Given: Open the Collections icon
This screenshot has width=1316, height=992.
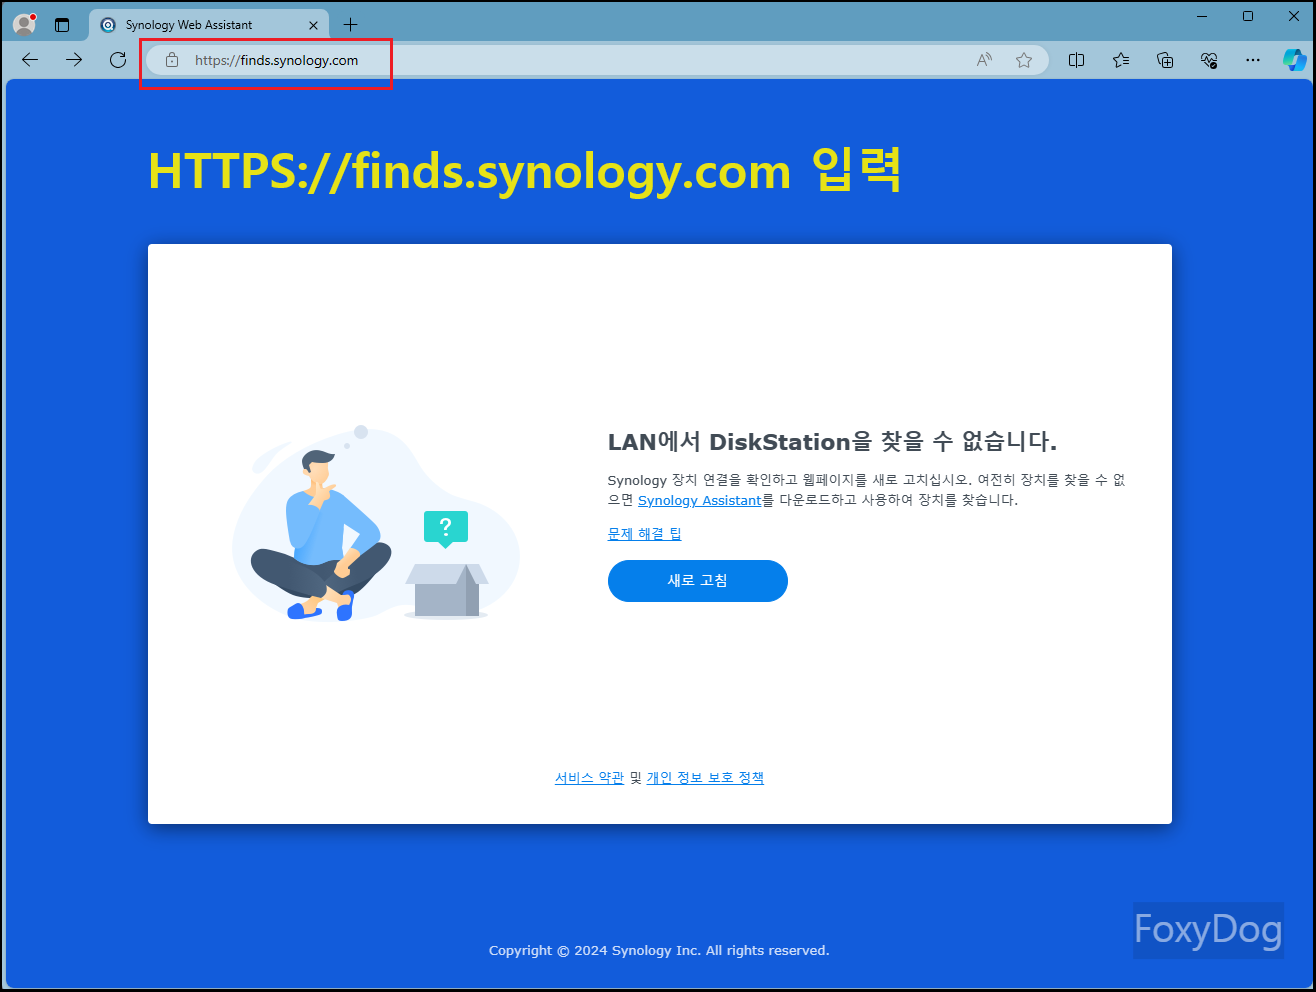Looking at the screenshot, I should [x=1165, y=60].
